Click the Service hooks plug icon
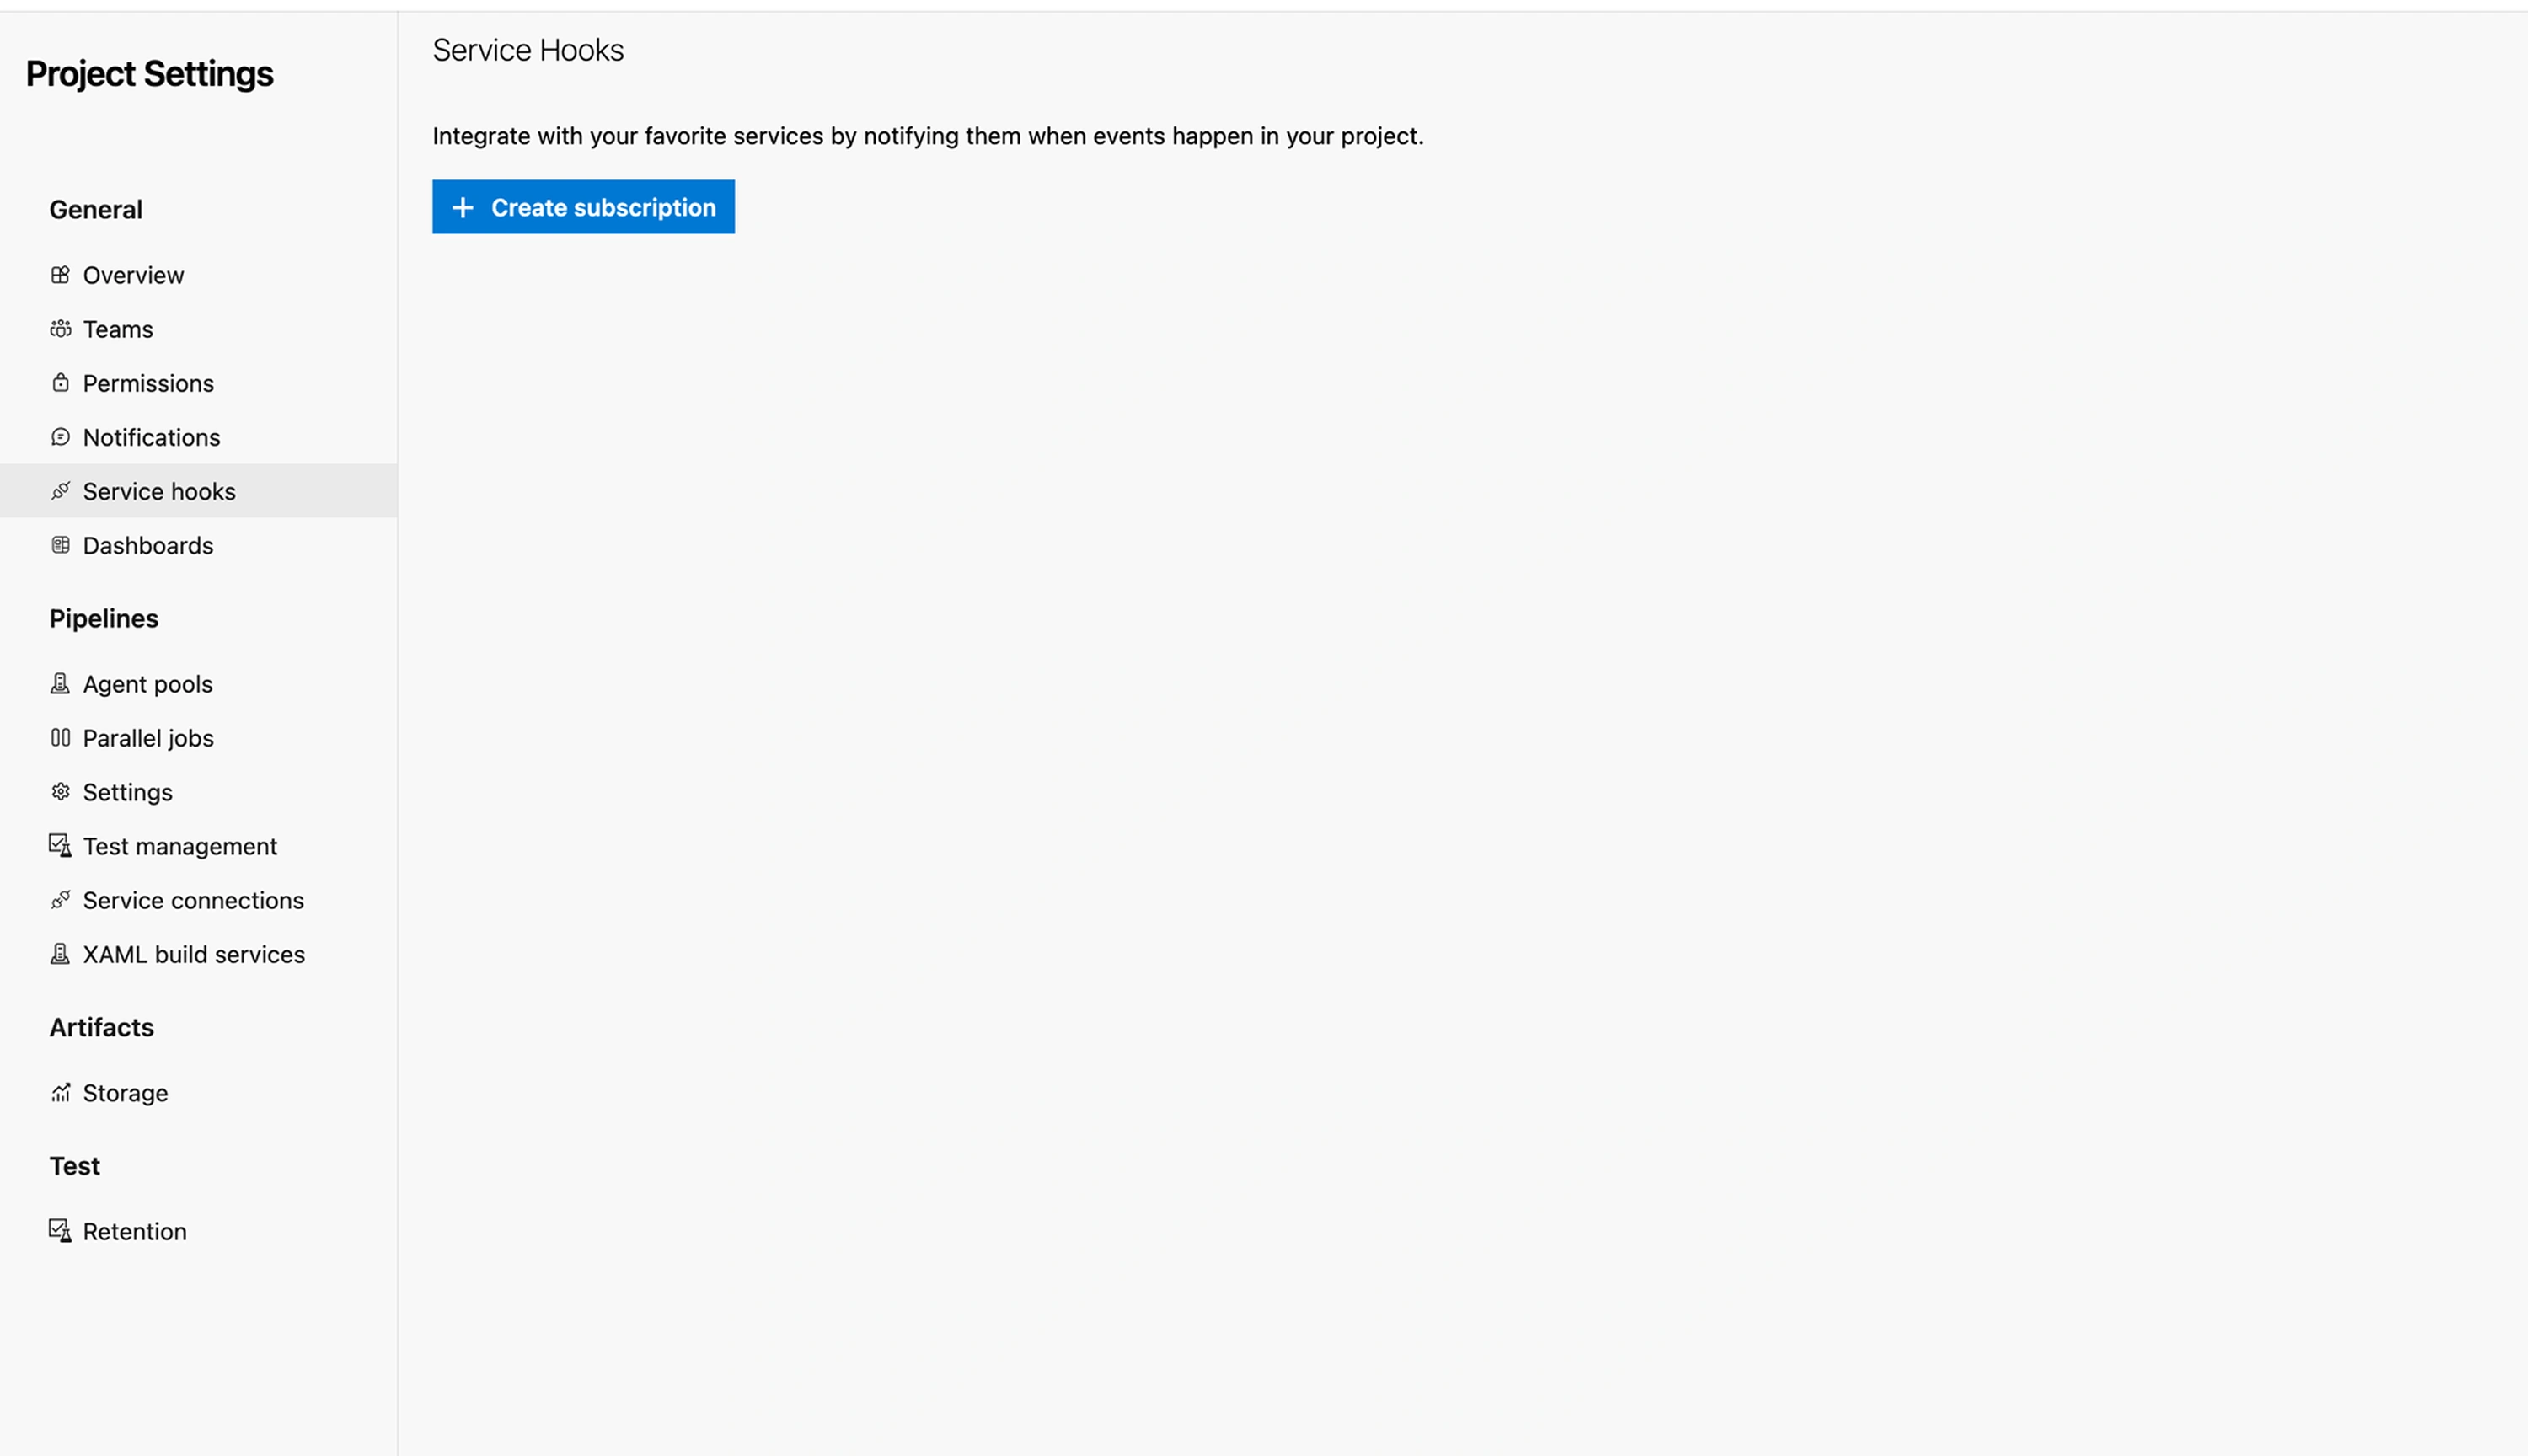2528x1456 pixels. 60,491
